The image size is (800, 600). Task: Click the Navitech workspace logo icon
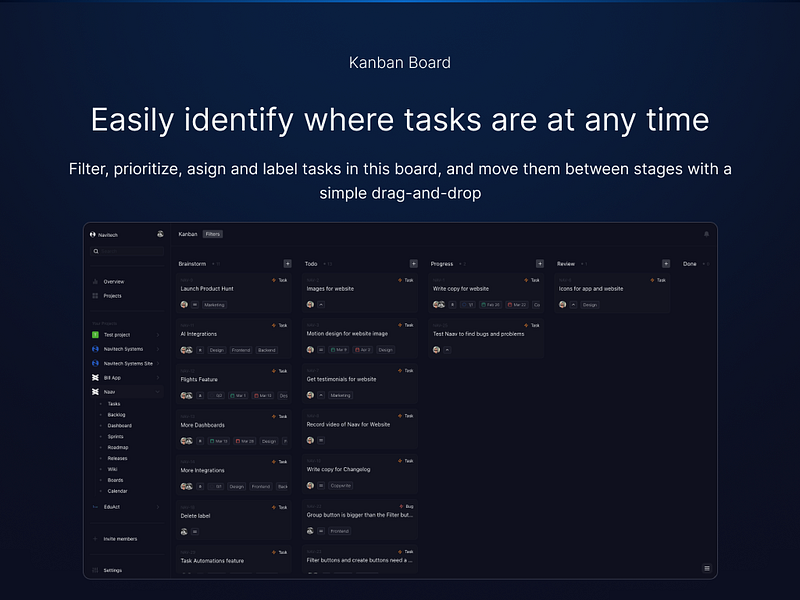point(93,235)
